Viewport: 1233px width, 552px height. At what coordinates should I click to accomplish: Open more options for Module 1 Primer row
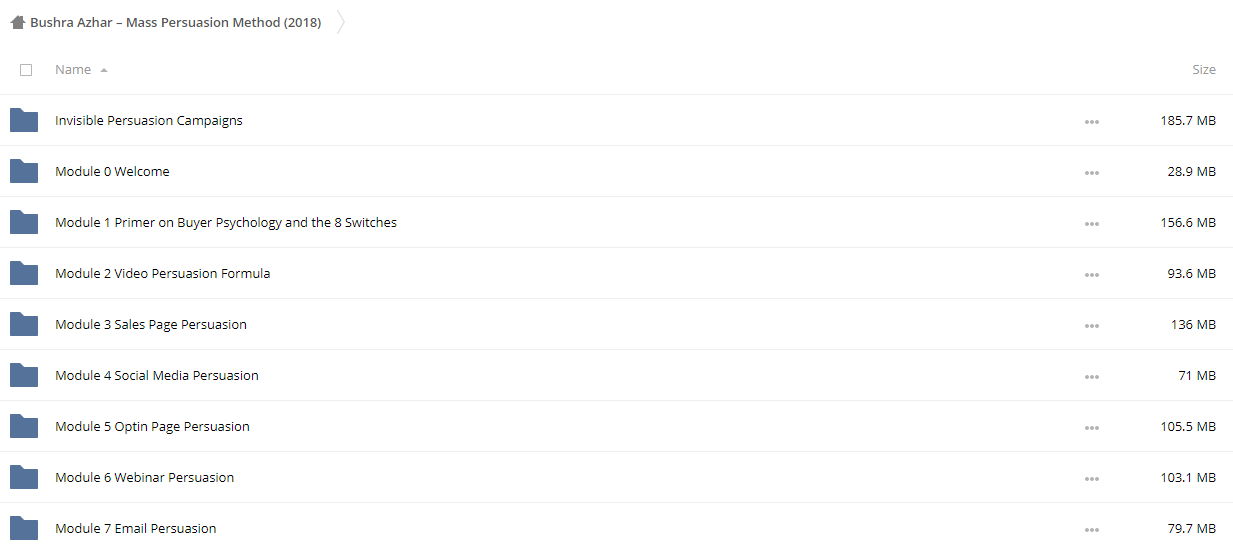[1091, 224]
